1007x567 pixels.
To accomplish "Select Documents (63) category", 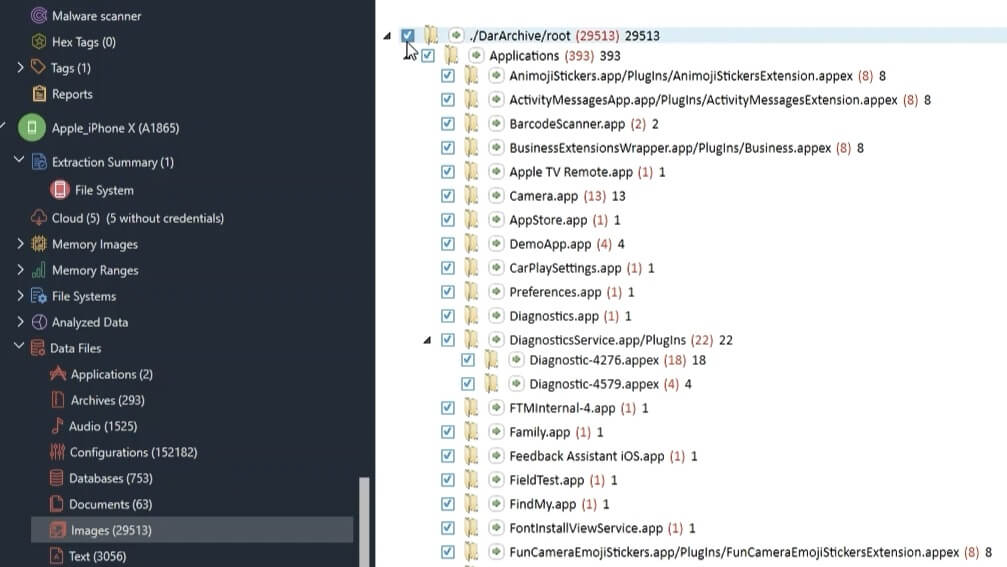I will [110, 504].
